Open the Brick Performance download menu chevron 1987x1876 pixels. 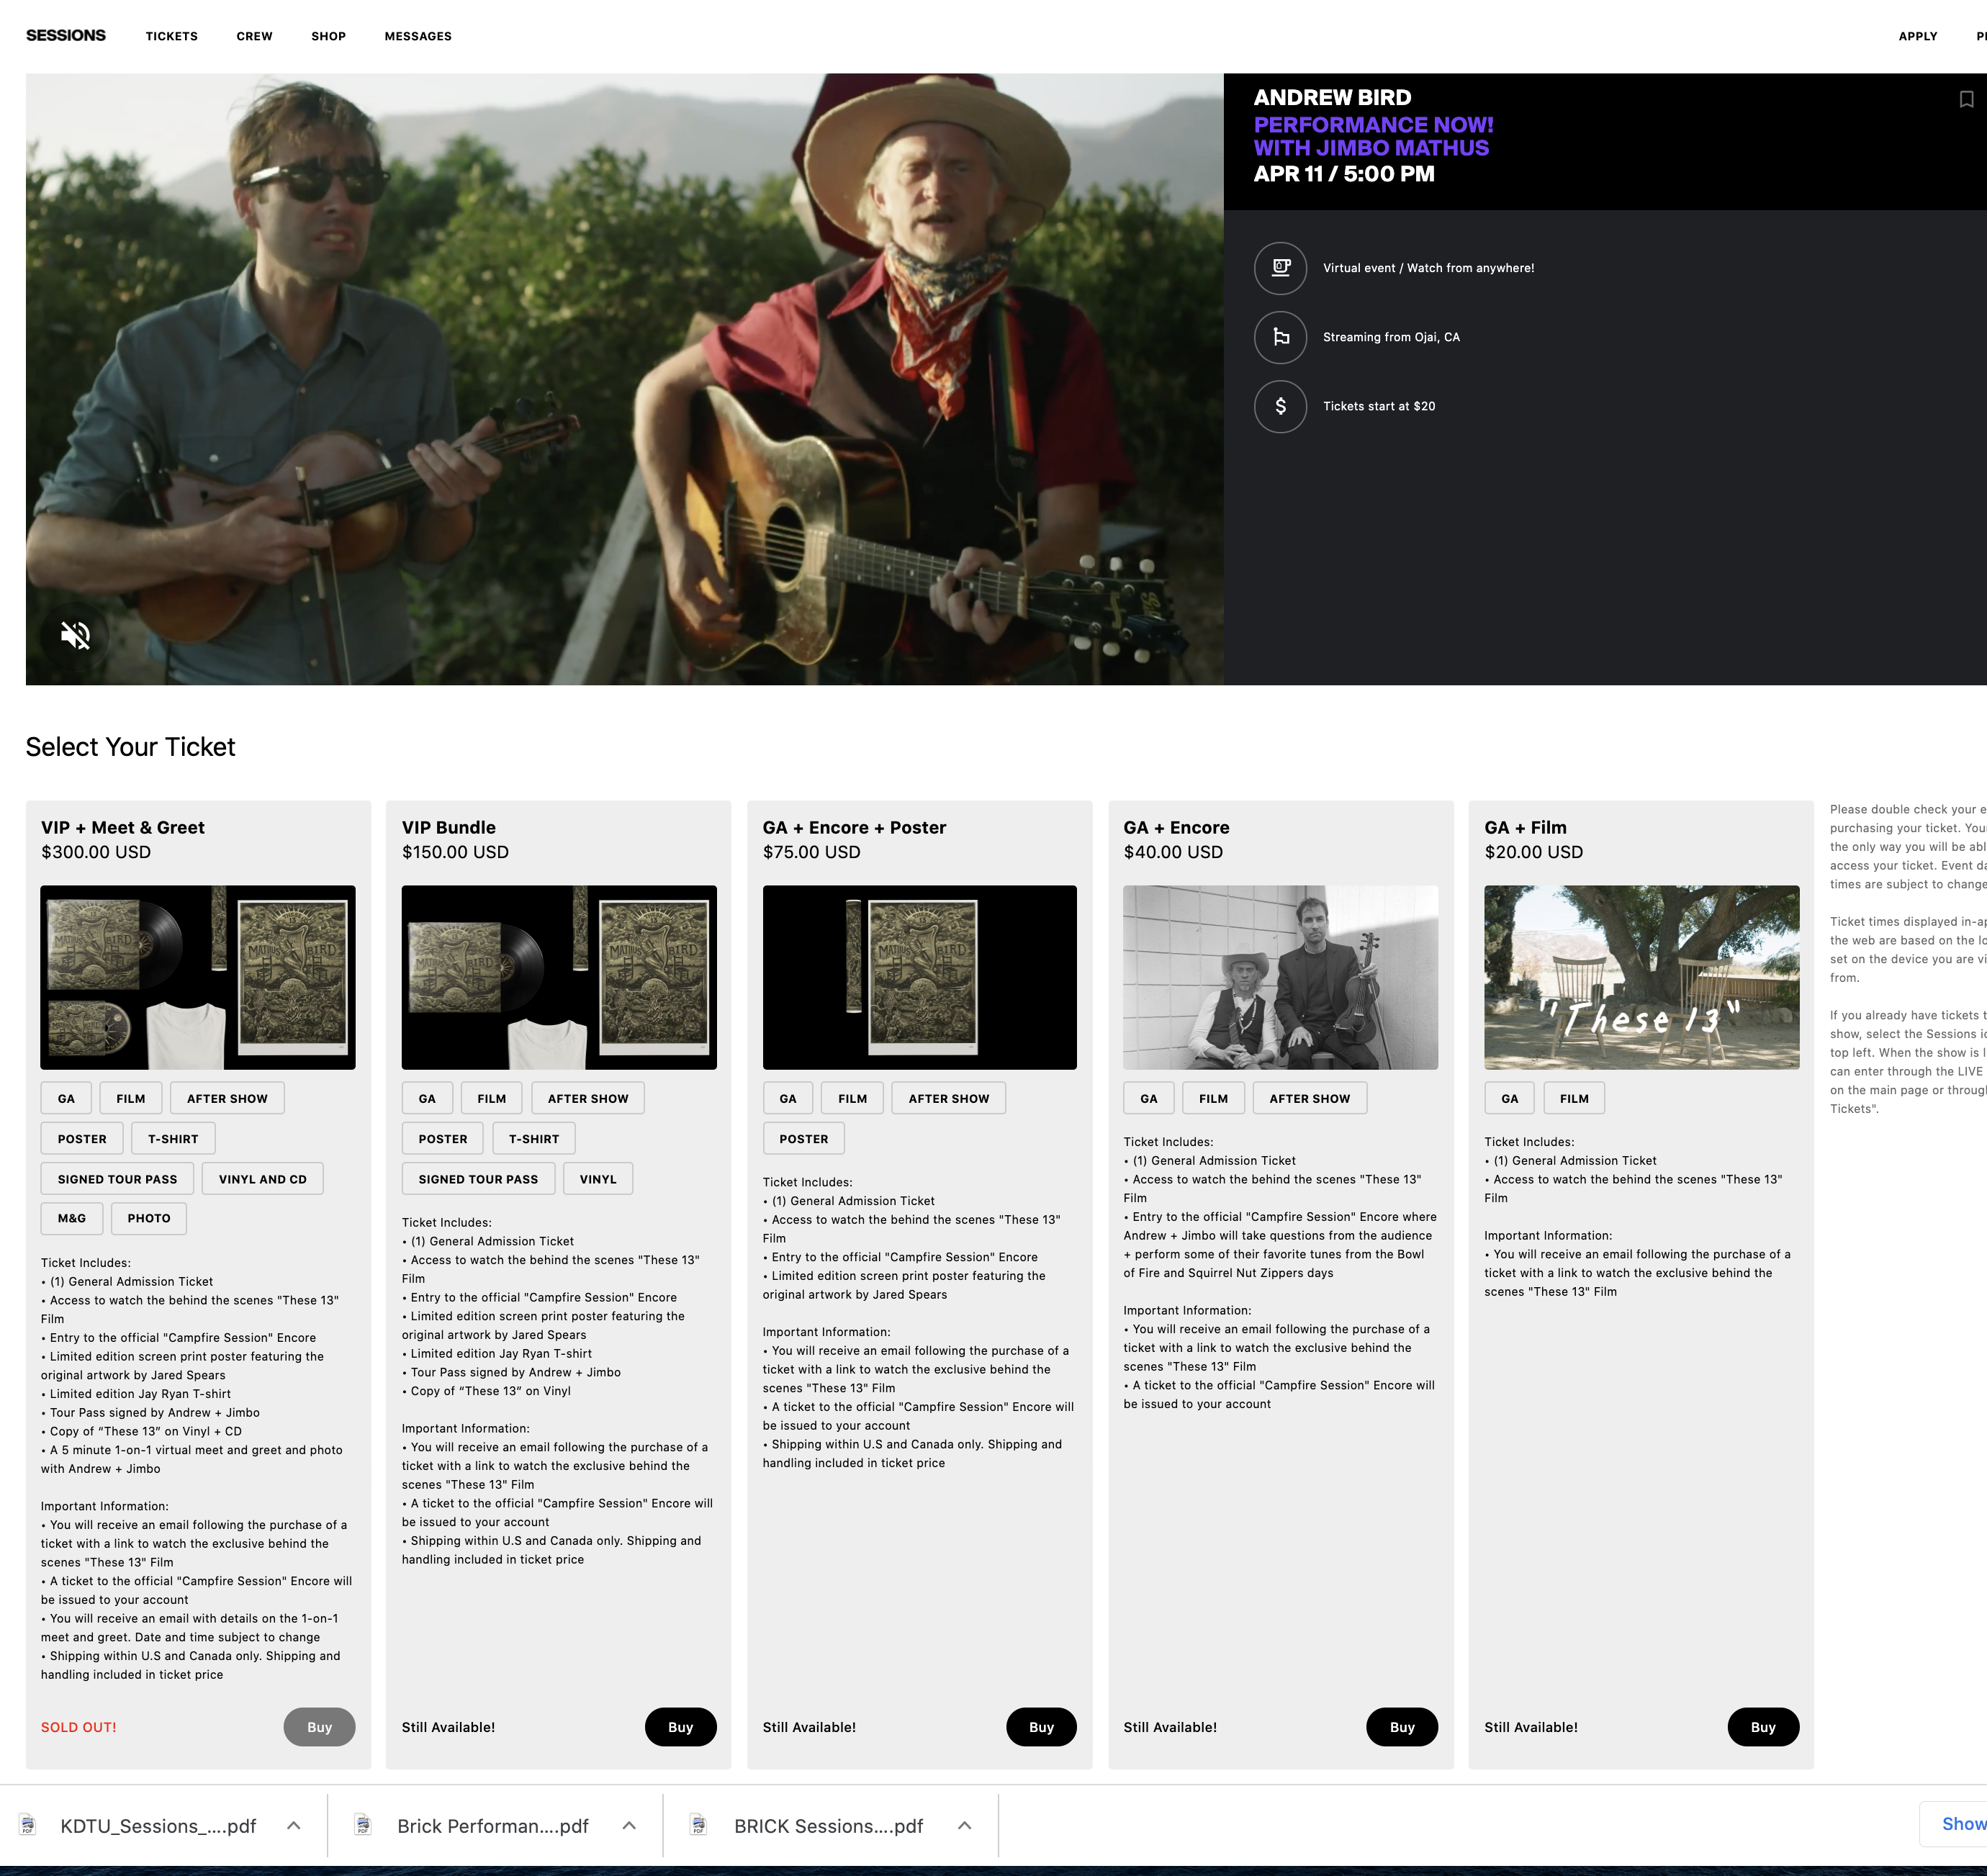629,1825
